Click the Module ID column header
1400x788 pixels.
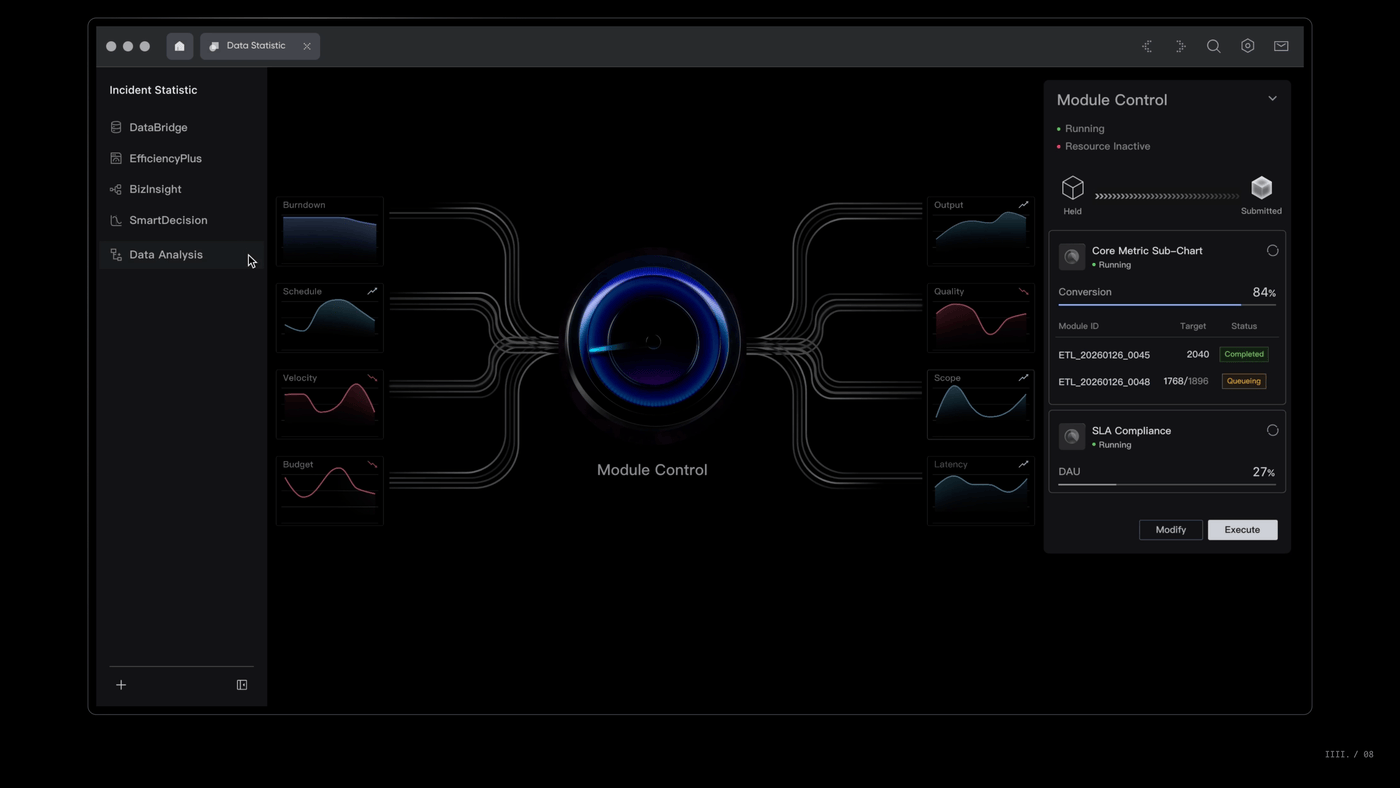click(x=1078, y=326)
